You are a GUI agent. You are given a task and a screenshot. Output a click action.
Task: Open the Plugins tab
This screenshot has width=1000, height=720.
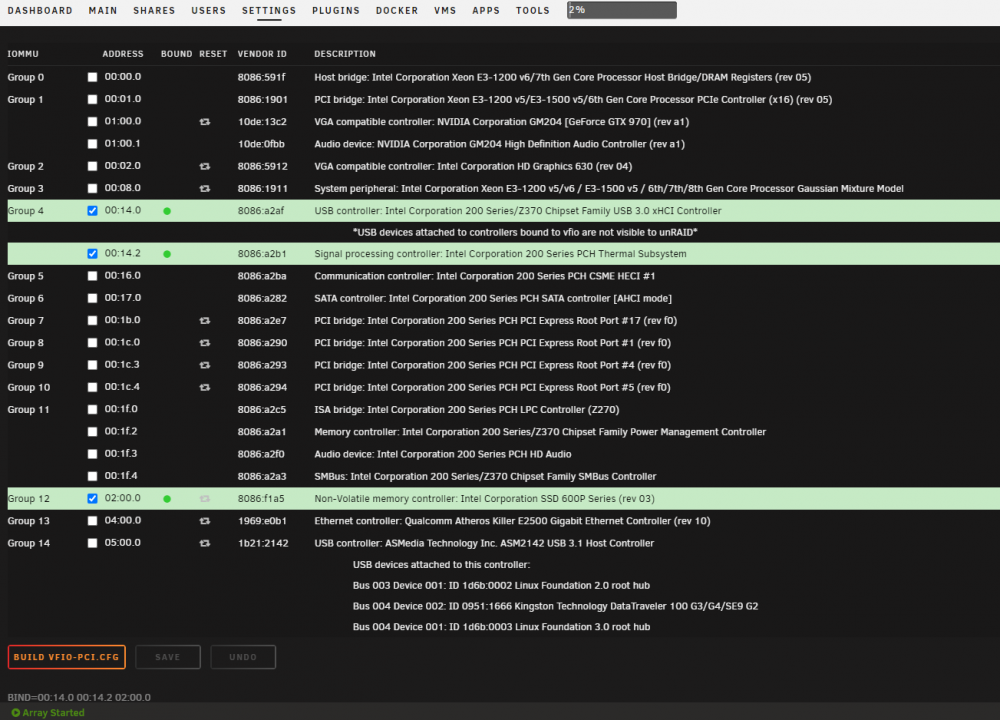pos(336,11)
